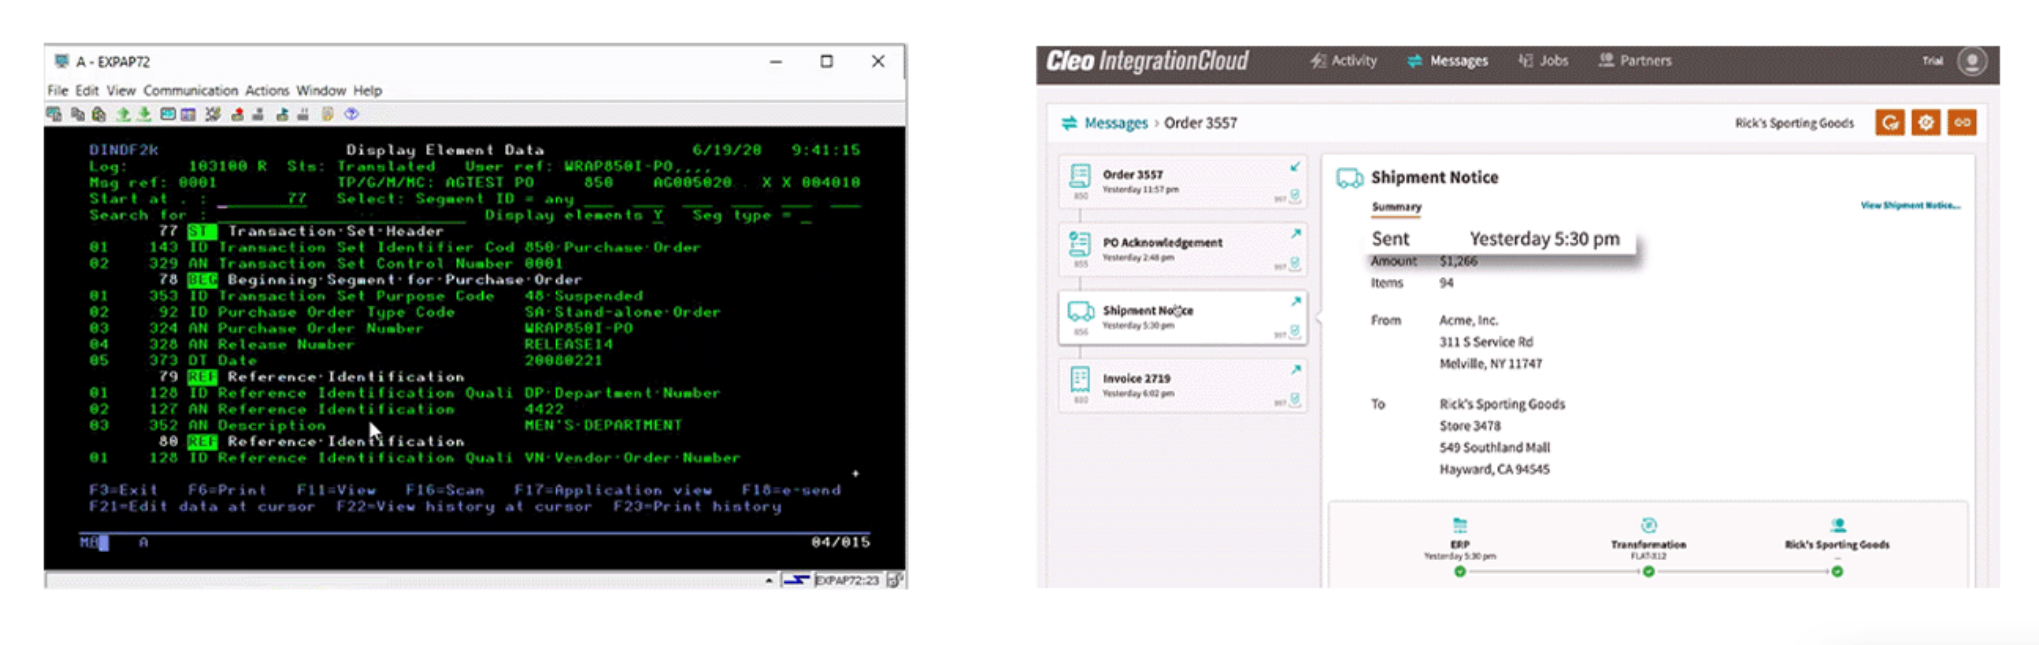The width and height of the screenshot is (2039, 645).
Task: Go to Partners tab in Cleo
Action: click(1634, 61)
